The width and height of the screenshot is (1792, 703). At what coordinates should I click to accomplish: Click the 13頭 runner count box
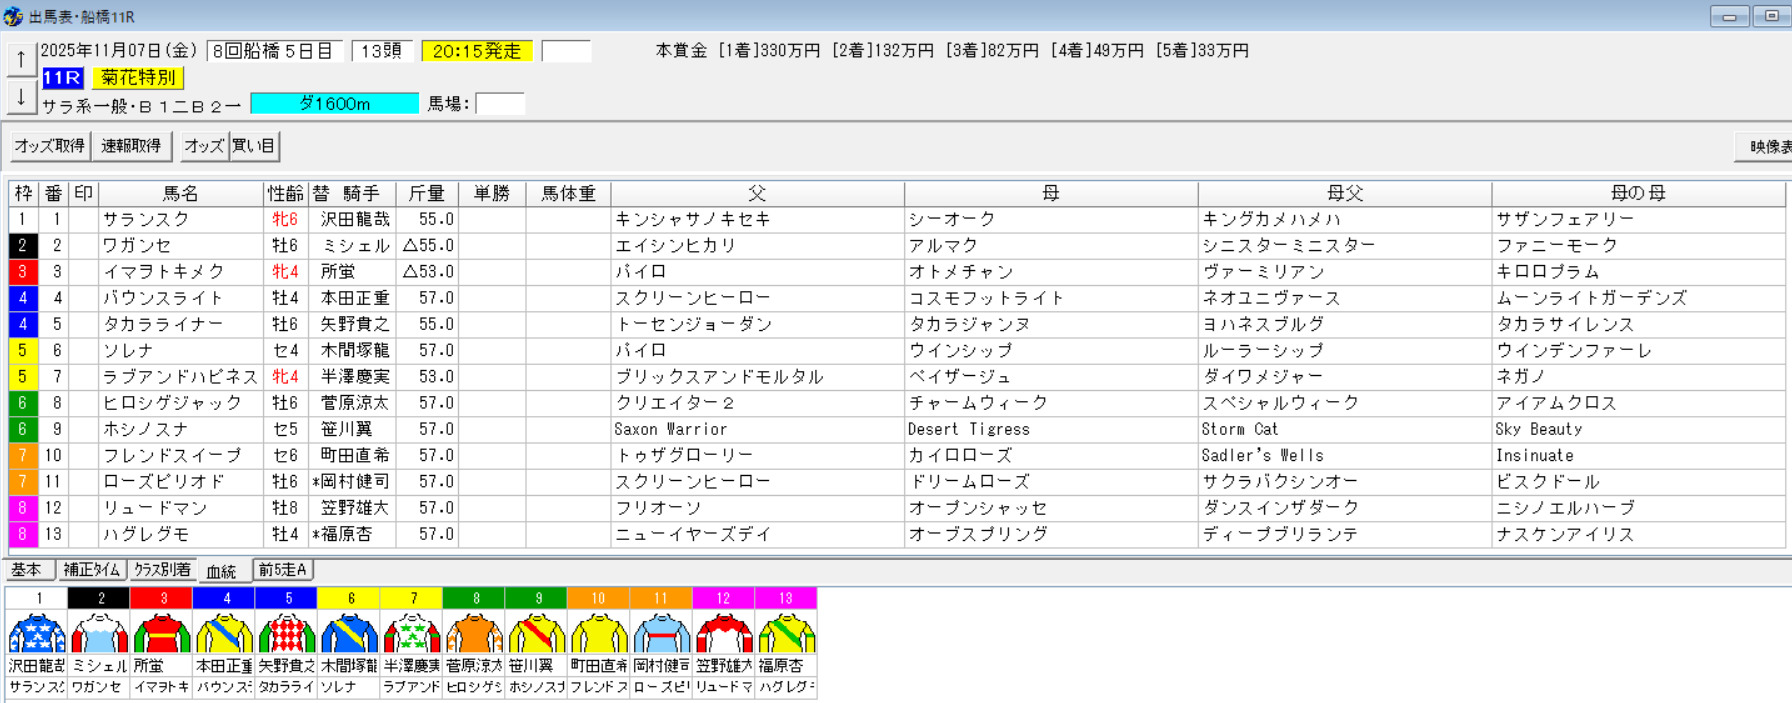382,51
